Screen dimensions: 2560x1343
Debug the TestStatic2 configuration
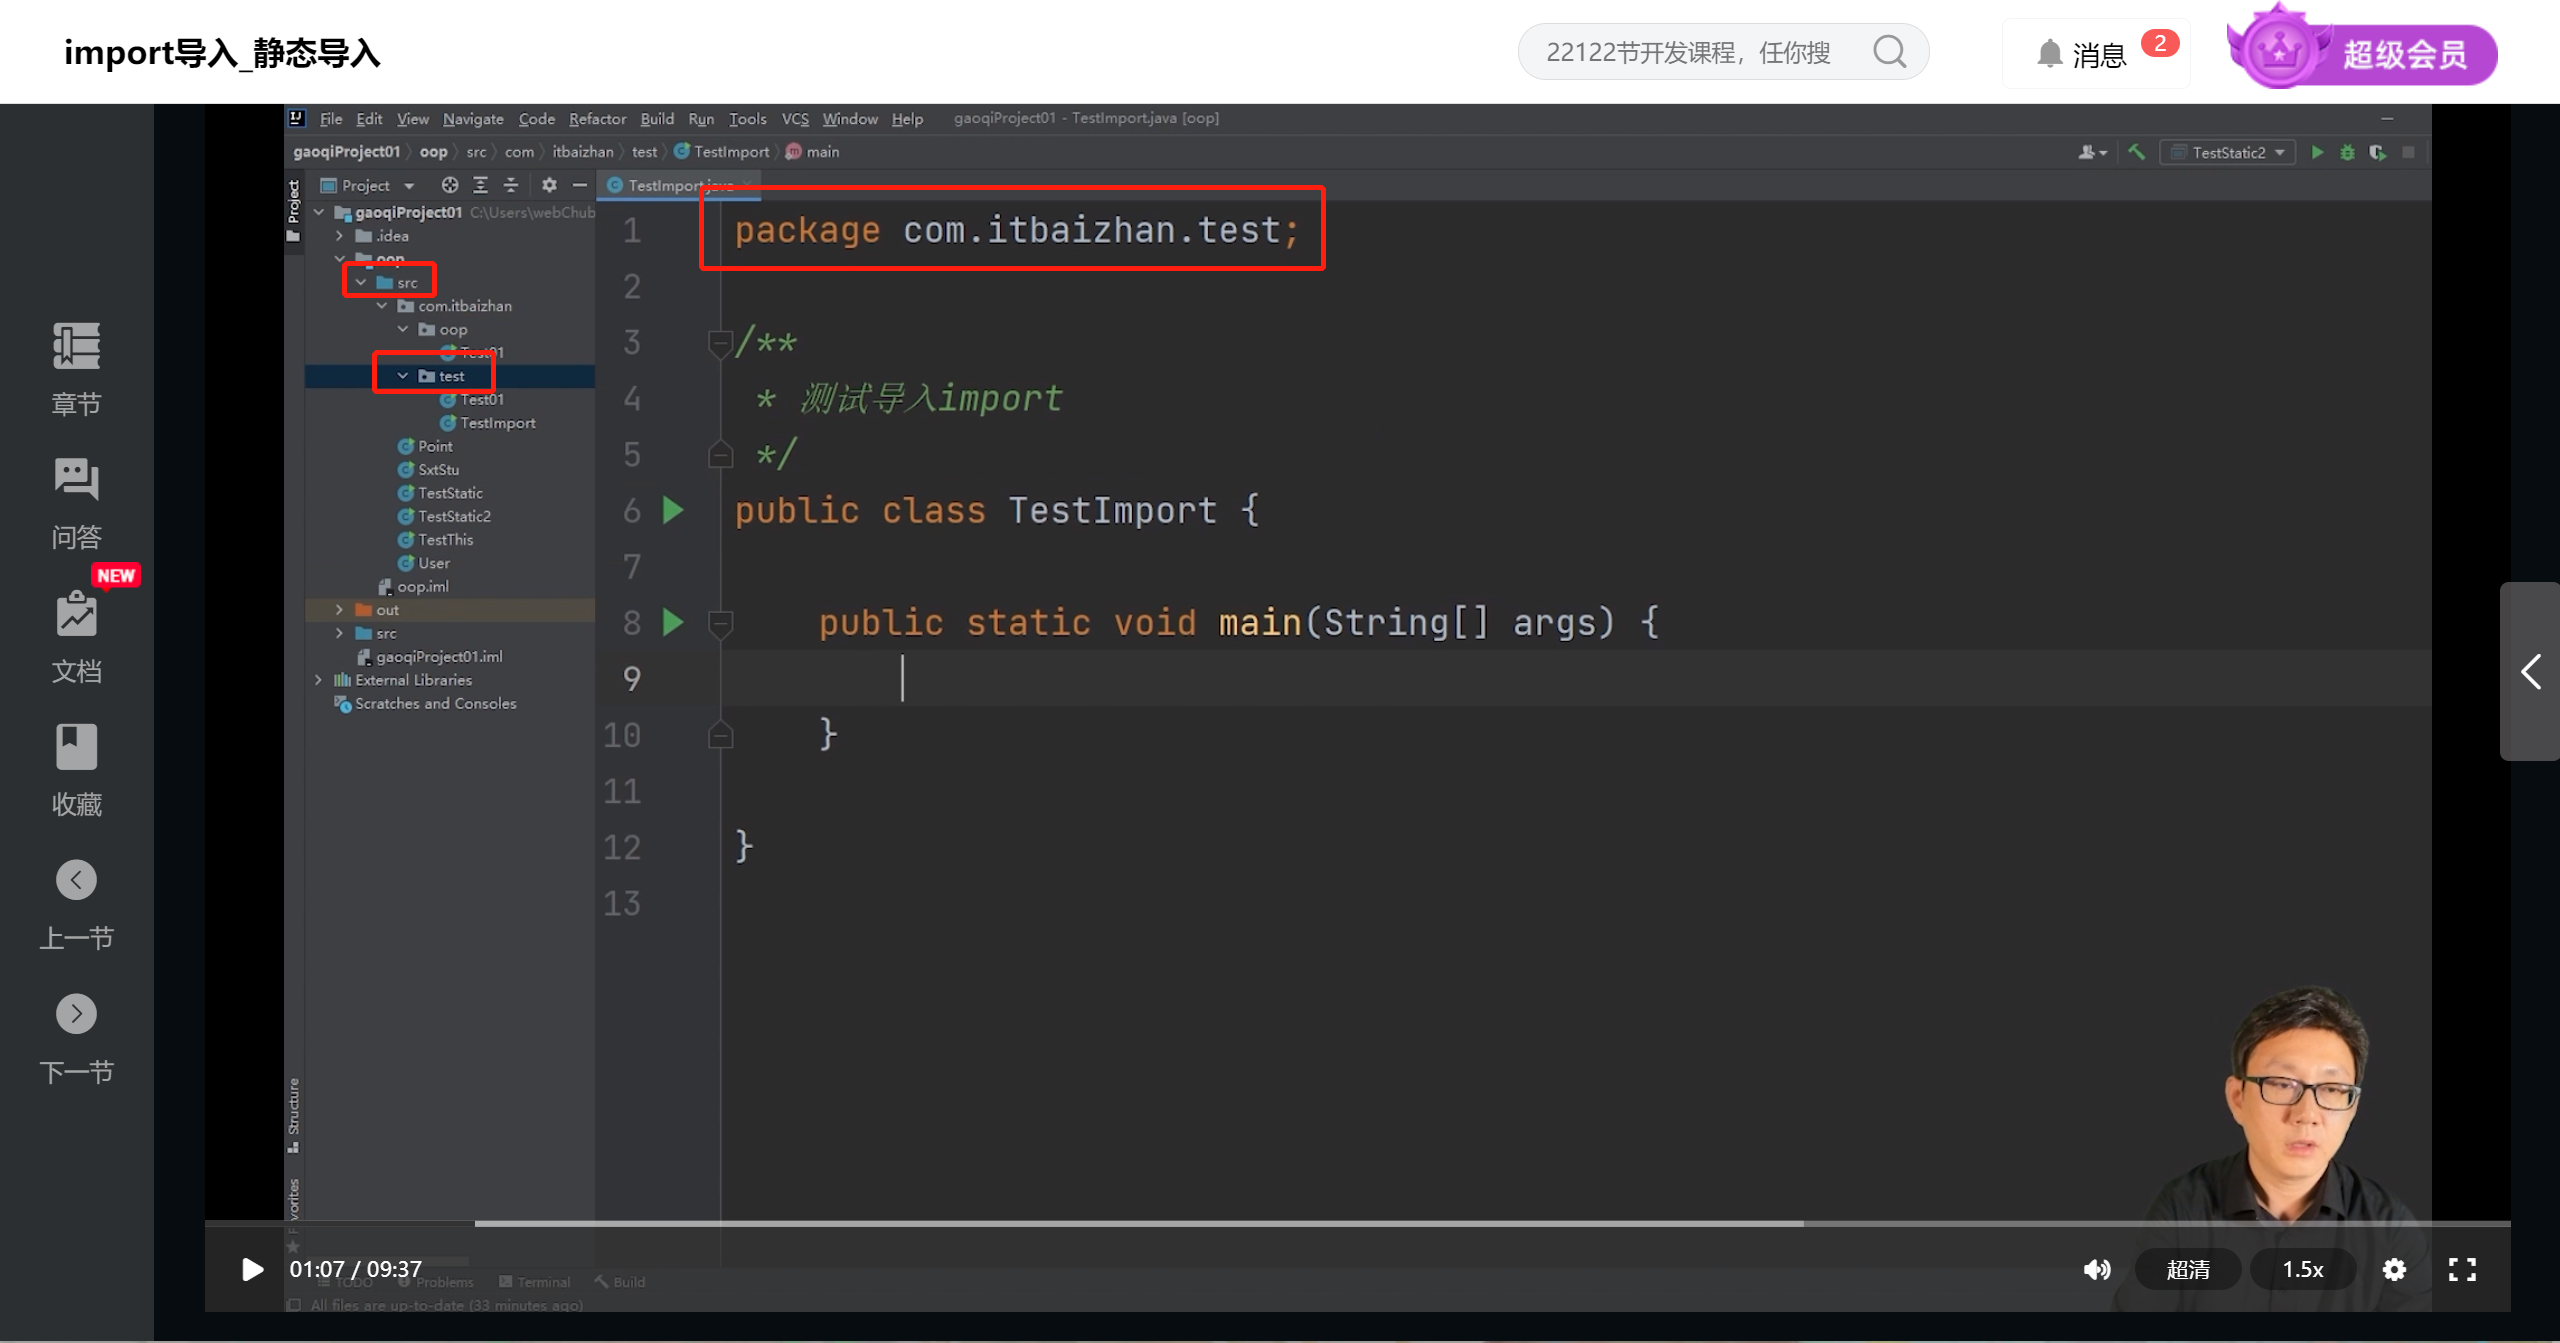(2347, 152)
